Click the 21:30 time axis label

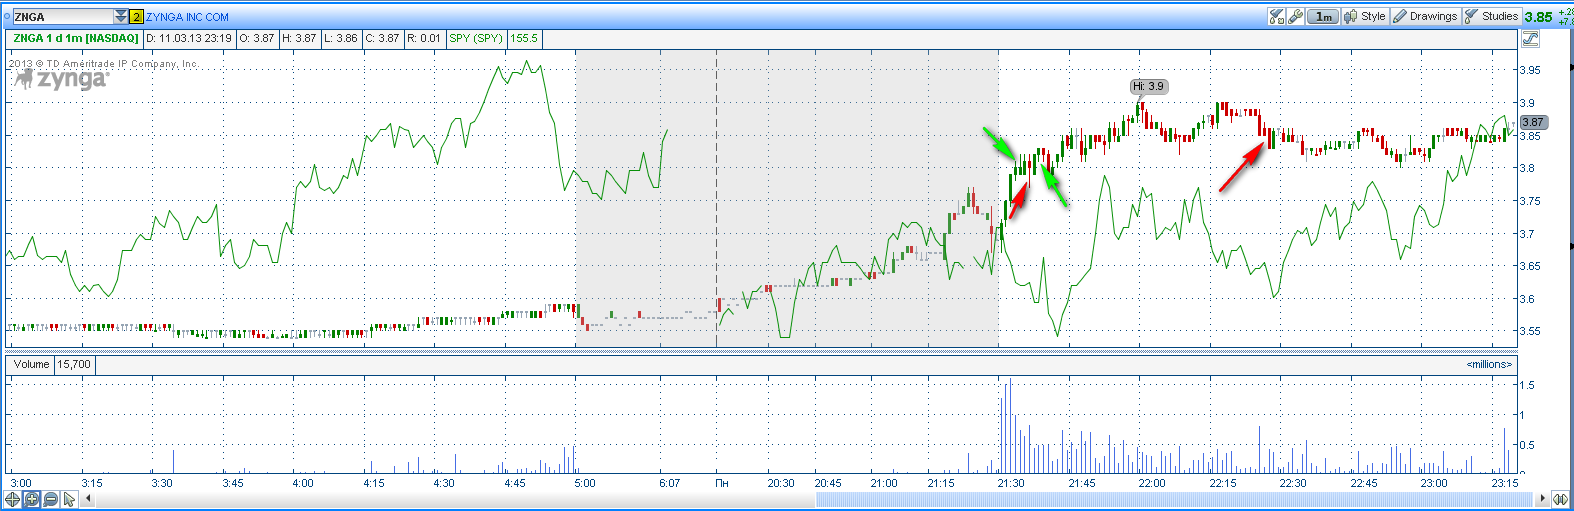point(1010,483)
